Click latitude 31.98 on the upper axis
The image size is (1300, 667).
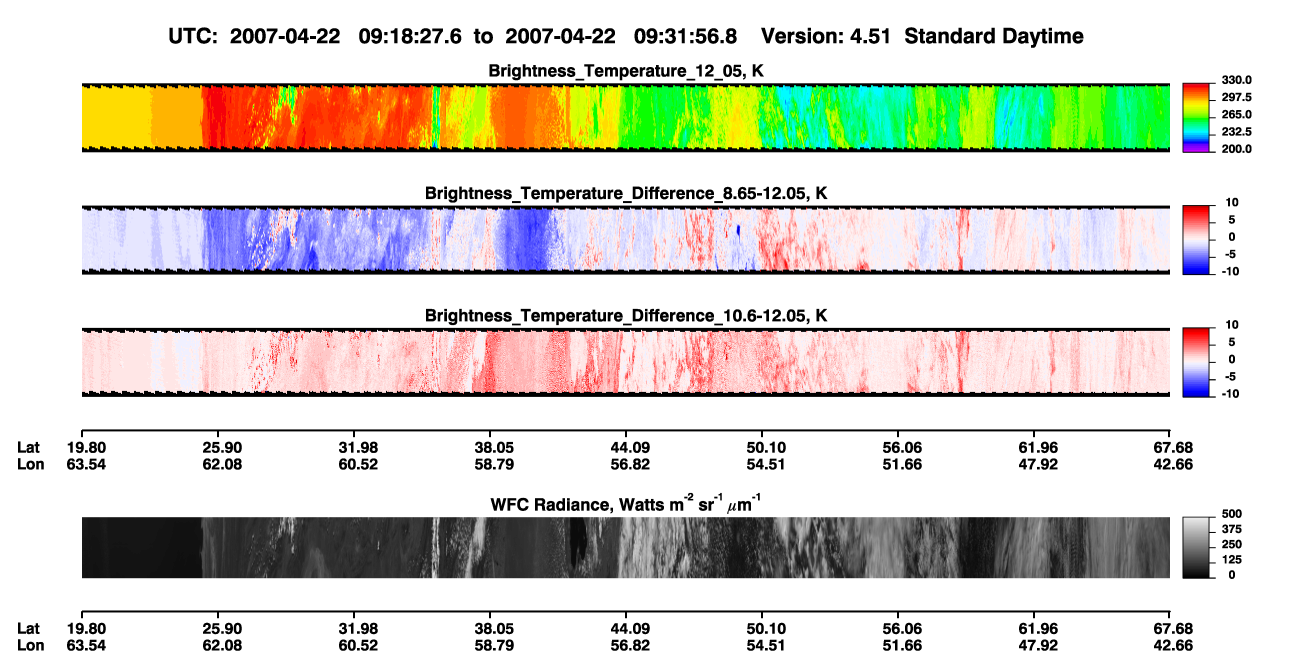[359, 448]
